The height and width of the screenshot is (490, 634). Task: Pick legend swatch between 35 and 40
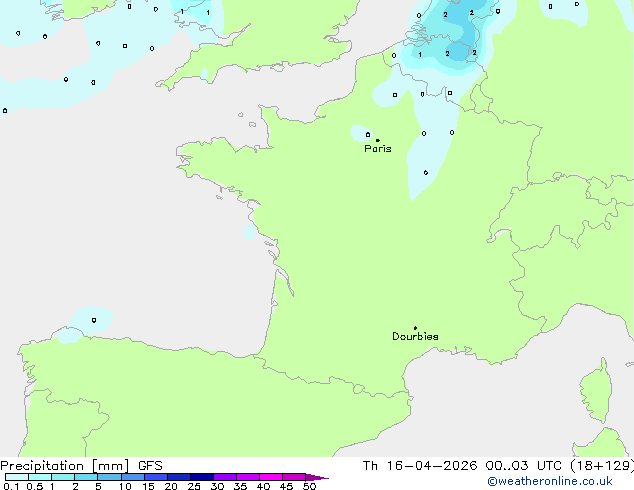point(248,477)
